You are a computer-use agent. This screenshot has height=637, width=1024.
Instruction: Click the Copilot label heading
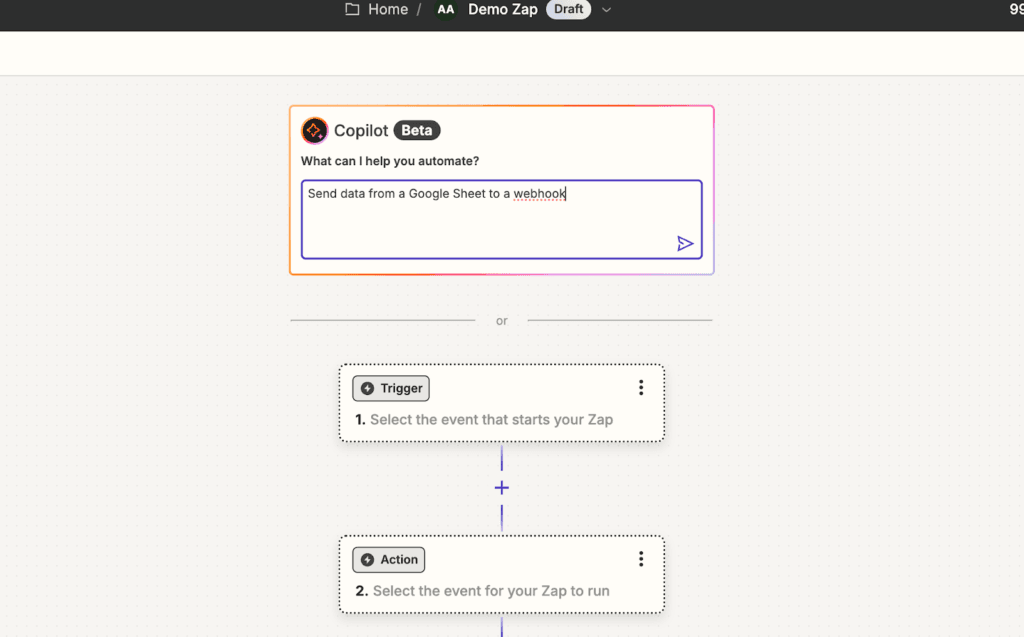point(362,130)
